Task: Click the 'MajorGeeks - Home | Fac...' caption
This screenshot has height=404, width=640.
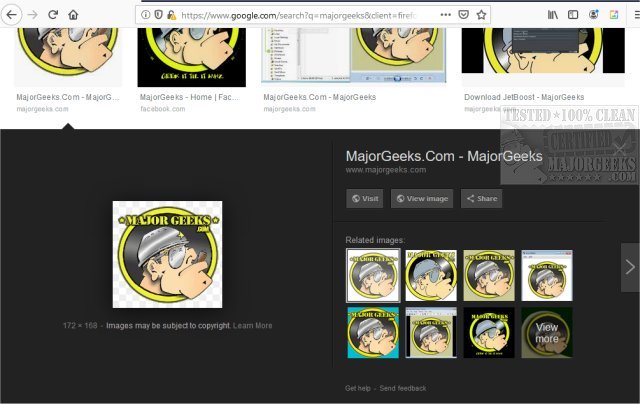Action: pyautogui.click(x=189, y=97)
